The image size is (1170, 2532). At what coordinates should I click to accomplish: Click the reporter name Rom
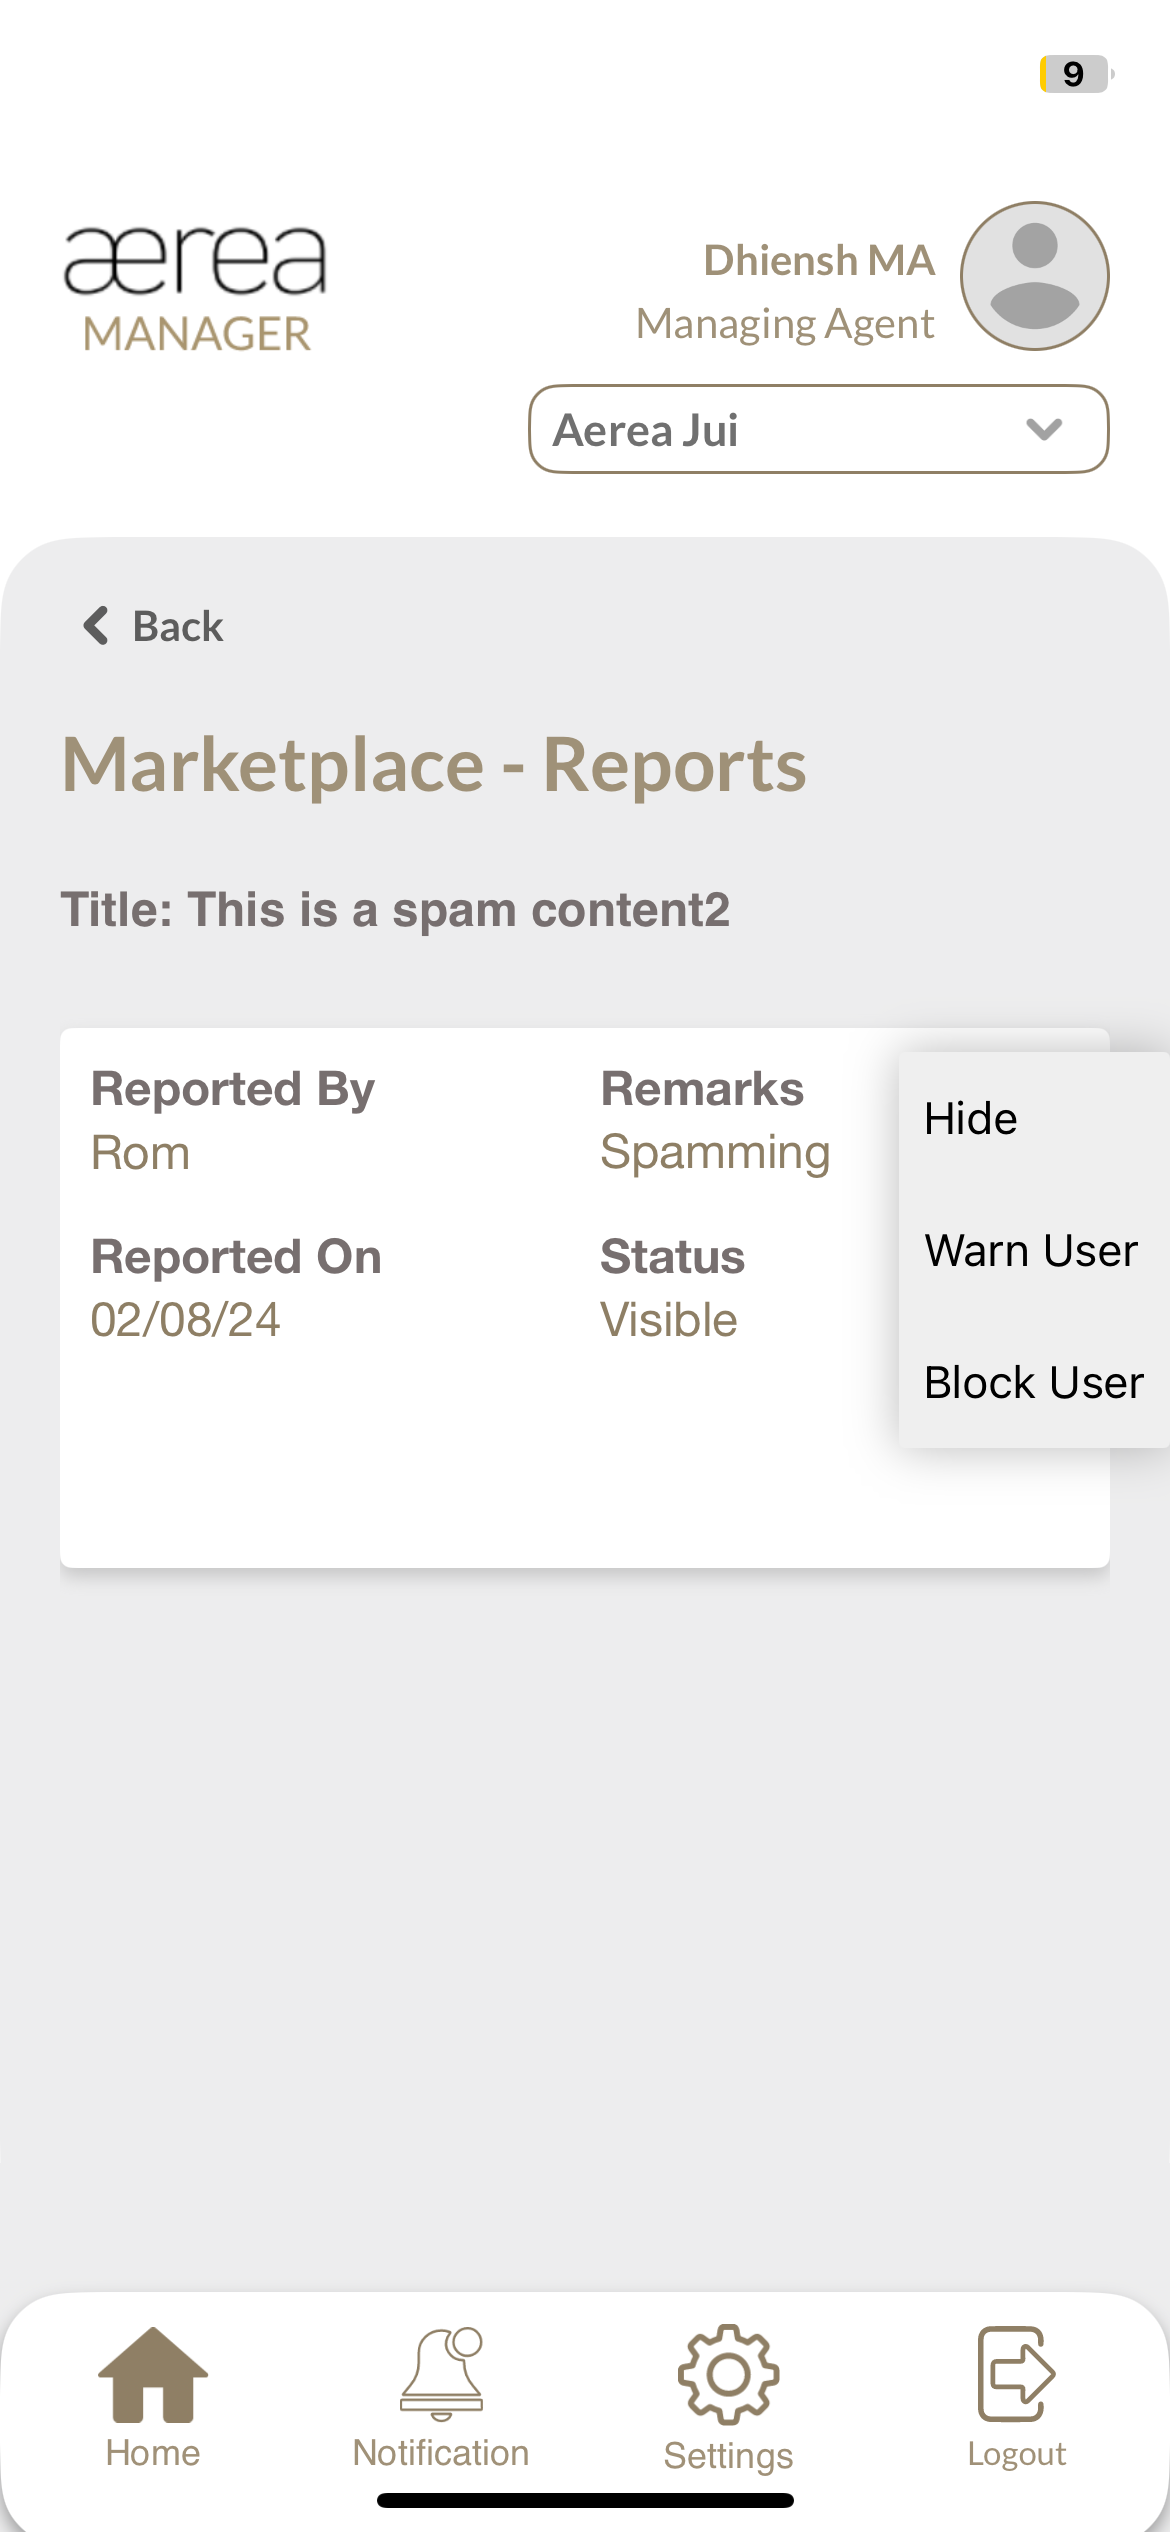click(x=140, y=1153)
